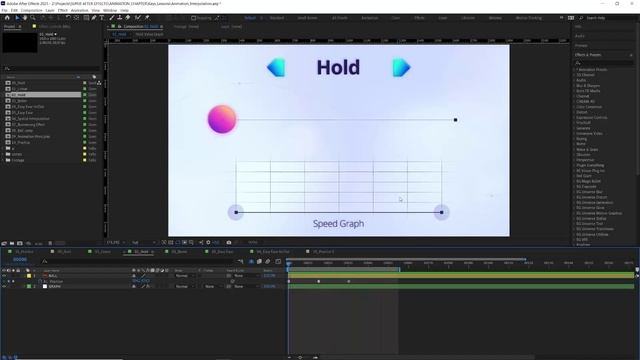This screenshot has width=640, height=360.
Task: Open the Preview panel on right
Action: (581, 46)
